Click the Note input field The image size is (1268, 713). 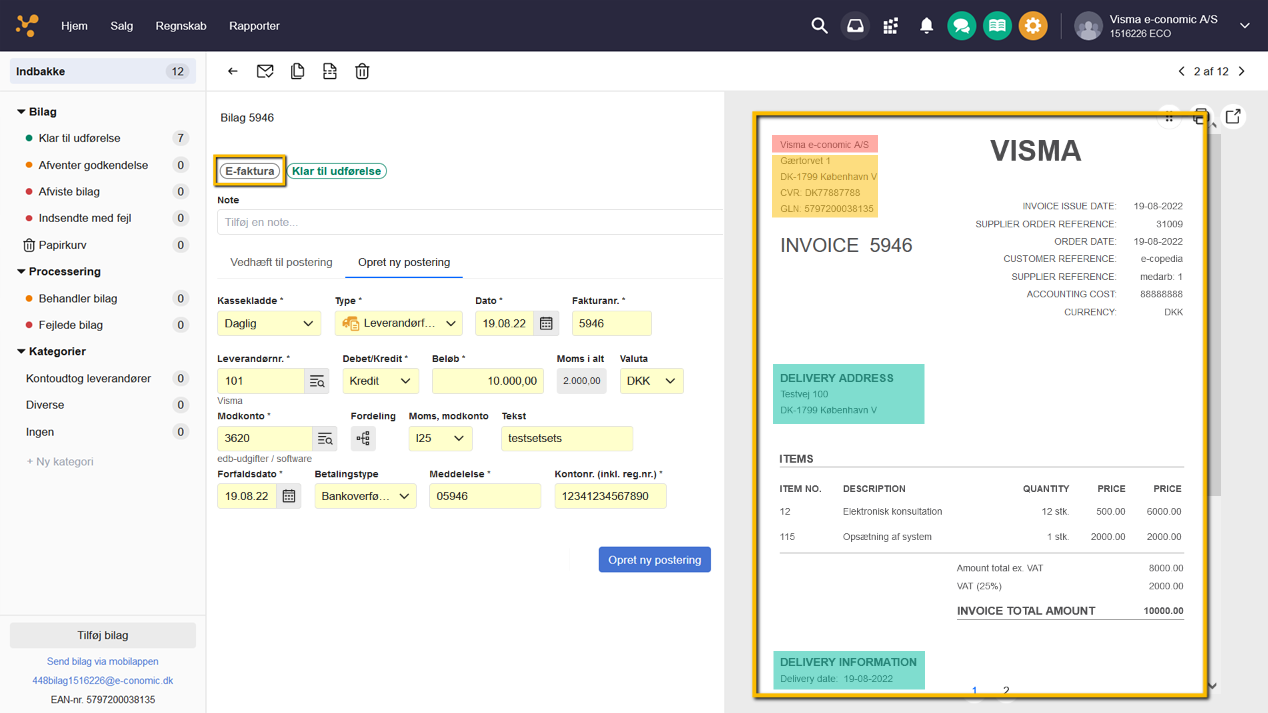coord(470,222)
